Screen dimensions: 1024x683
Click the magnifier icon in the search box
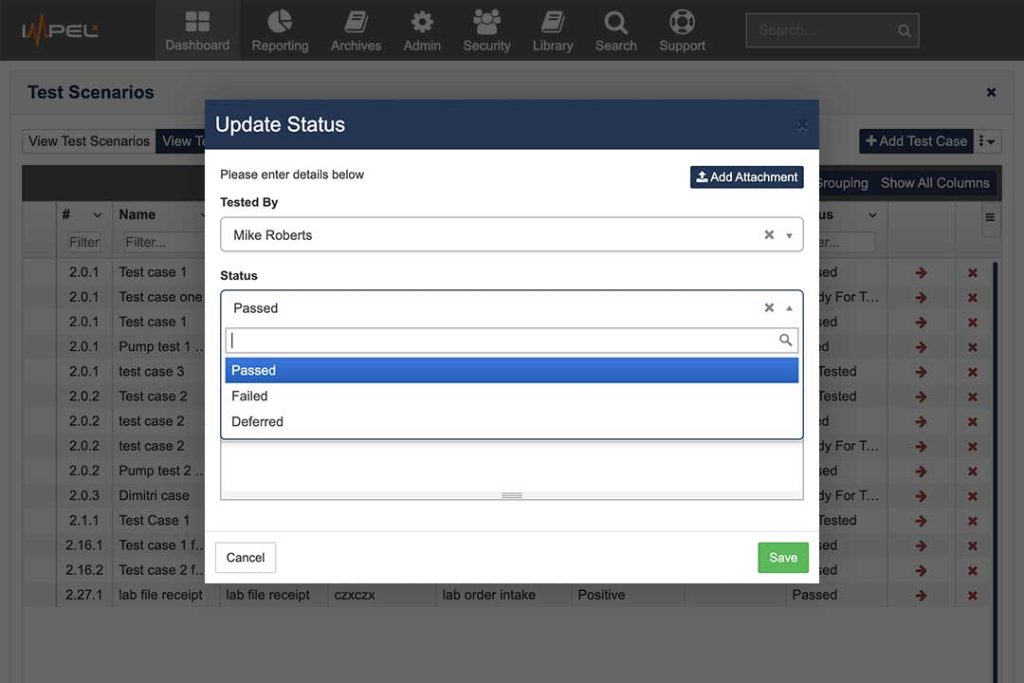[x=904, y=30]
